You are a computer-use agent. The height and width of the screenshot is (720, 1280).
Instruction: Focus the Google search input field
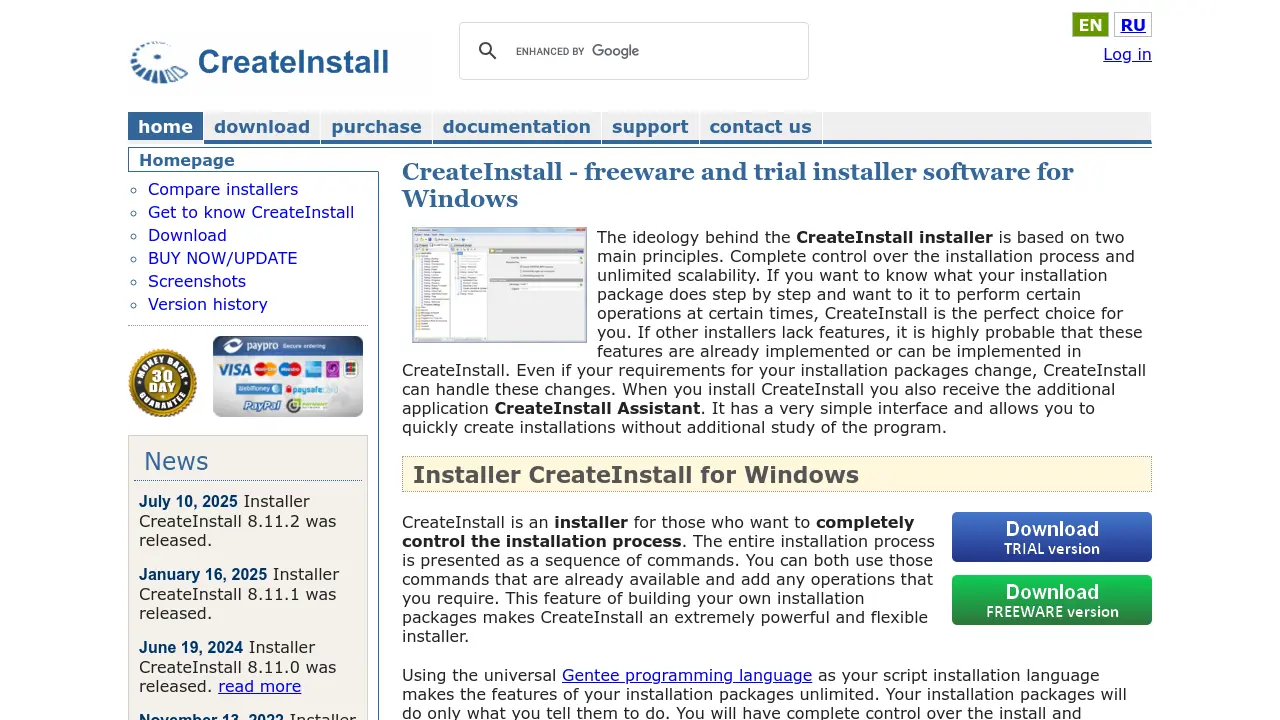tap(655, 51)
